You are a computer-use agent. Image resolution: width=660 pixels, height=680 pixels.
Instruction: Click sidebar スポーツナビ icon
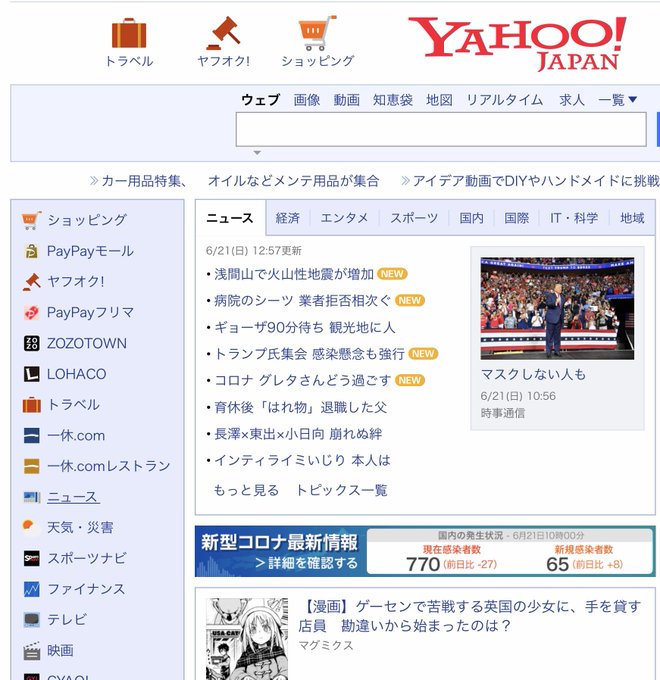pyautogui.click(x=32, y=558)
